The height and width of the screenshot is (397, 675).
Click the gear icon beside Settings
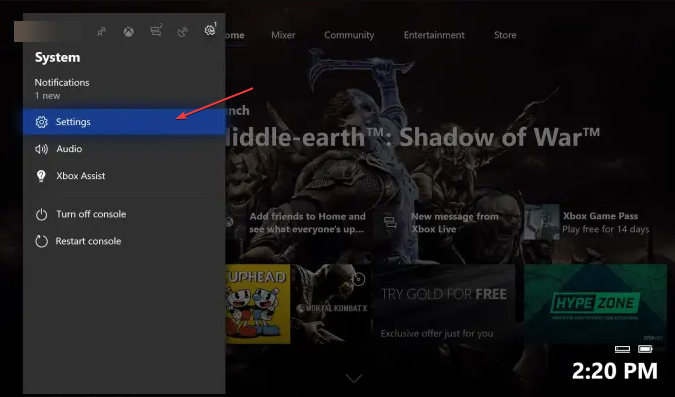click(41, 122)
